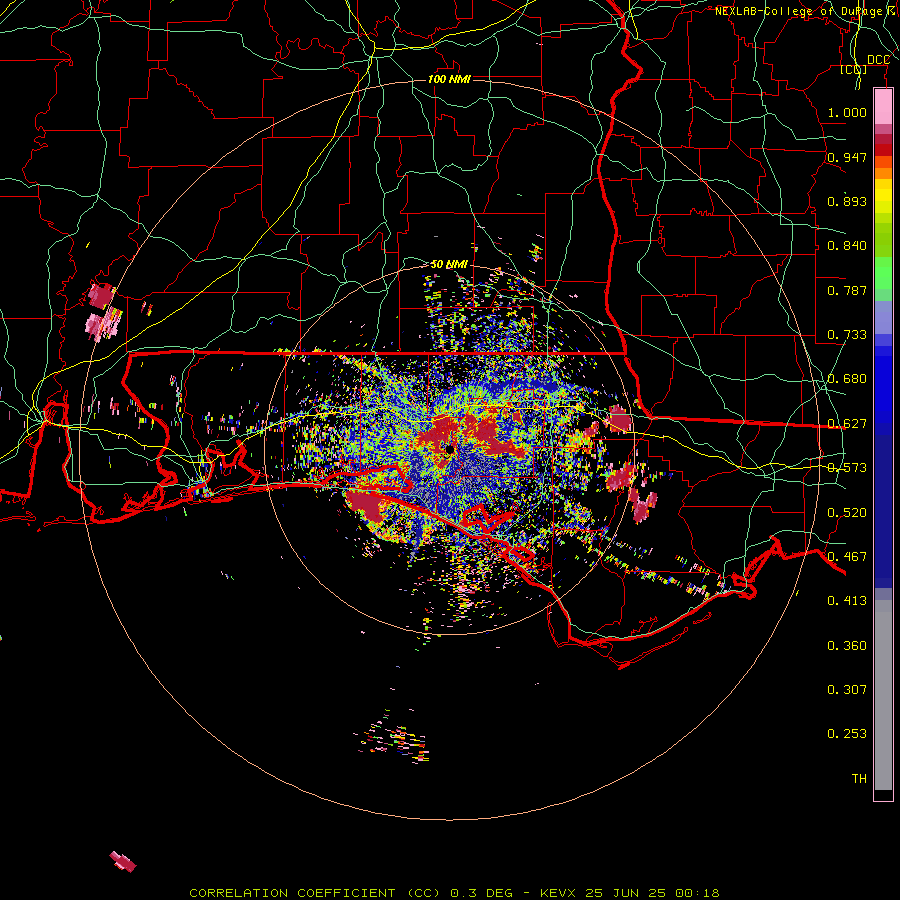Click the 0.467 scale value
Image resolution: width=900 pixels, height=900 pixels.
click(x=847, y=557)
